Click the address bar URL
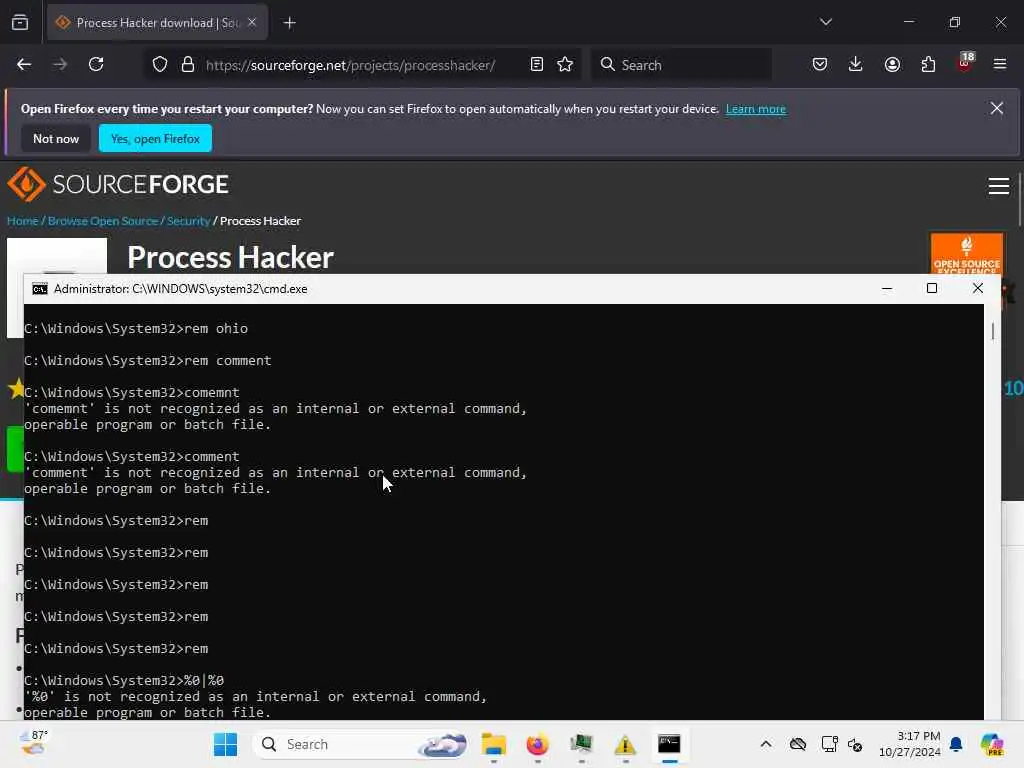 [x=351, y=65]
